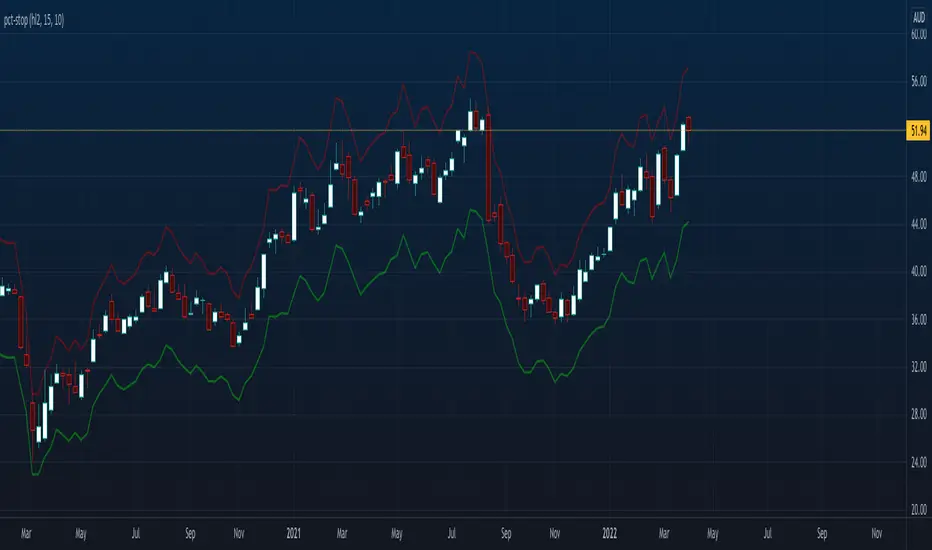Open the AUD currency selector
Screen dimensions: 932x550
click(919, 18)
